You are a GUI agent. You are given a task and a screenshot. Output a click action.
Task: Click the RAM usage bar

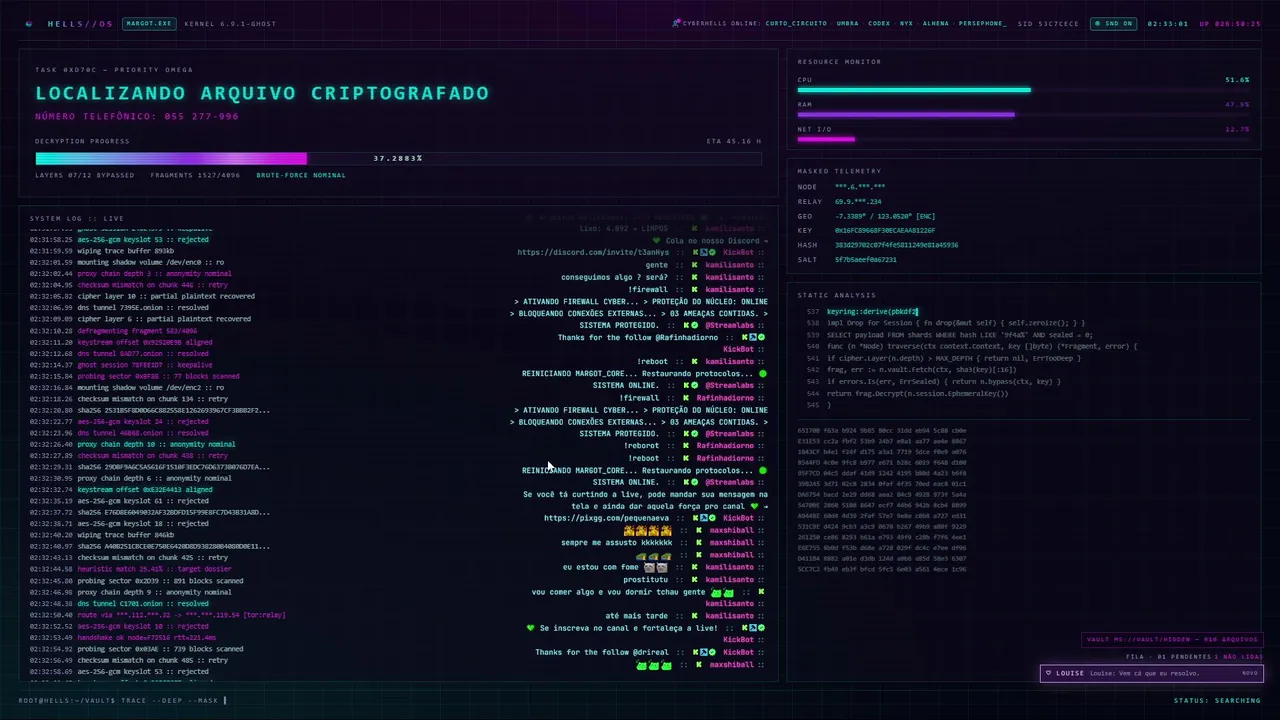(x=1023, y=115)
